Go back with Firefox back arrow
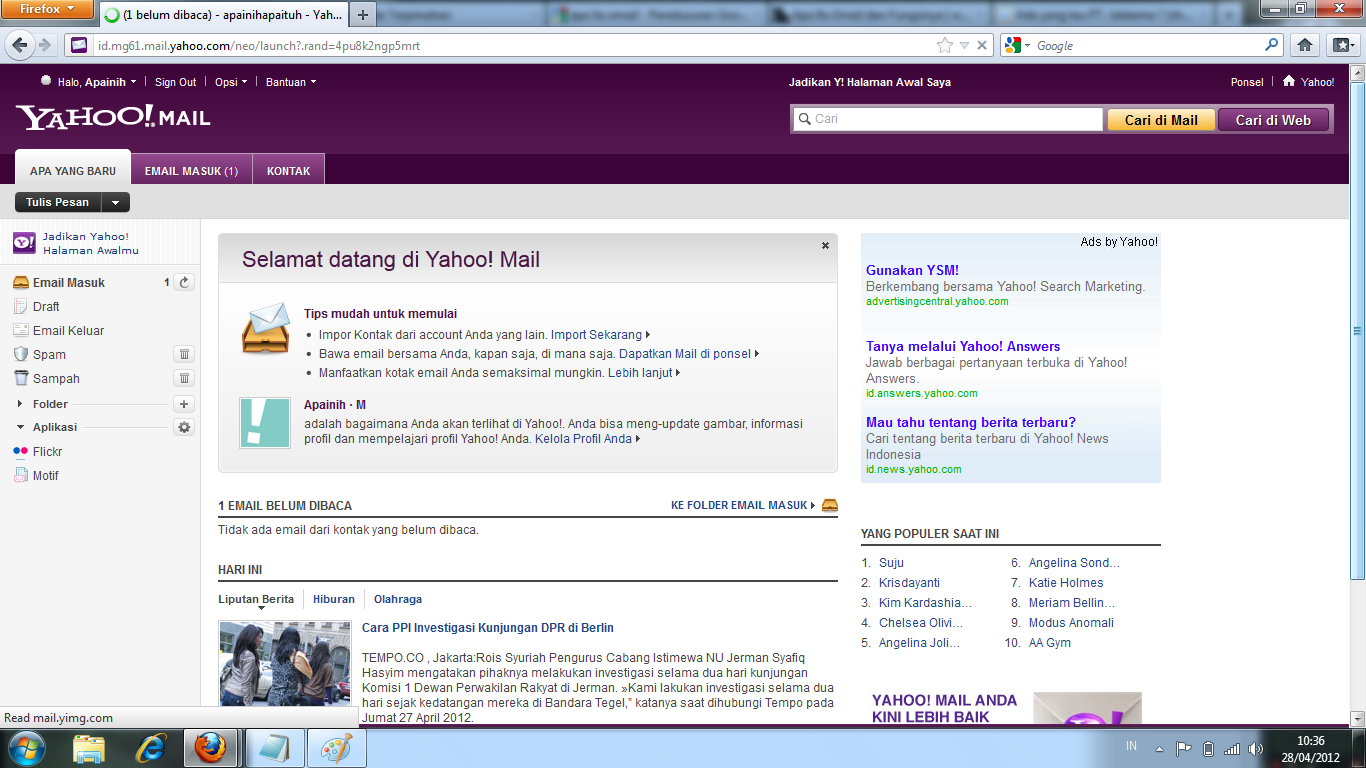 coord(20,45)
